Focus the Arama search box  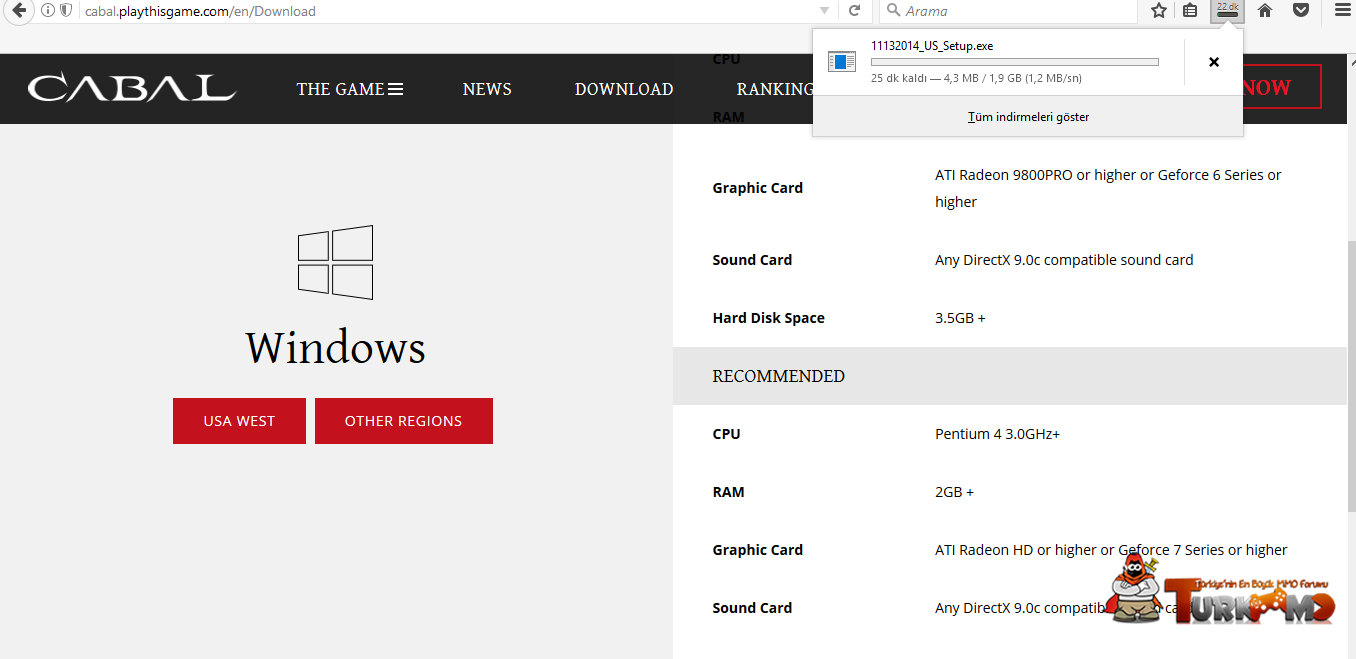click(x=1009, y=11)
